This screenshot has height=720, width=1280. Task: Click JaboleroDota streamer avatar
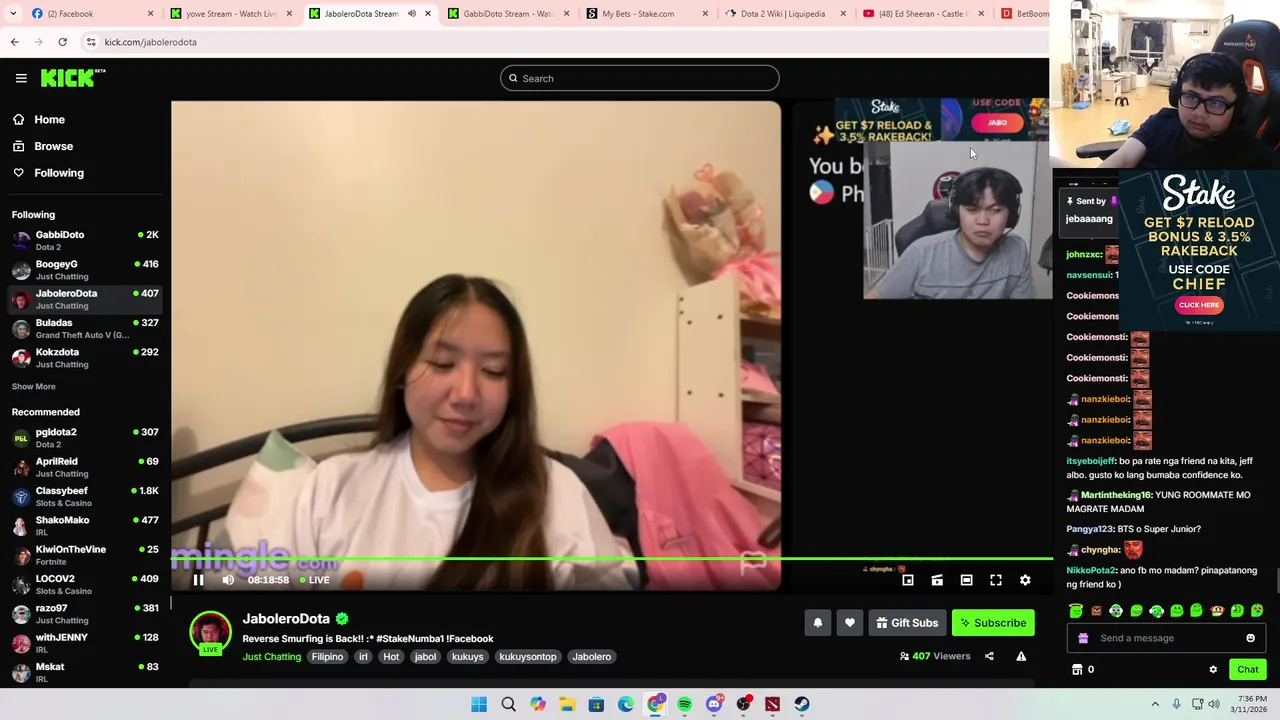click(210, 634)
